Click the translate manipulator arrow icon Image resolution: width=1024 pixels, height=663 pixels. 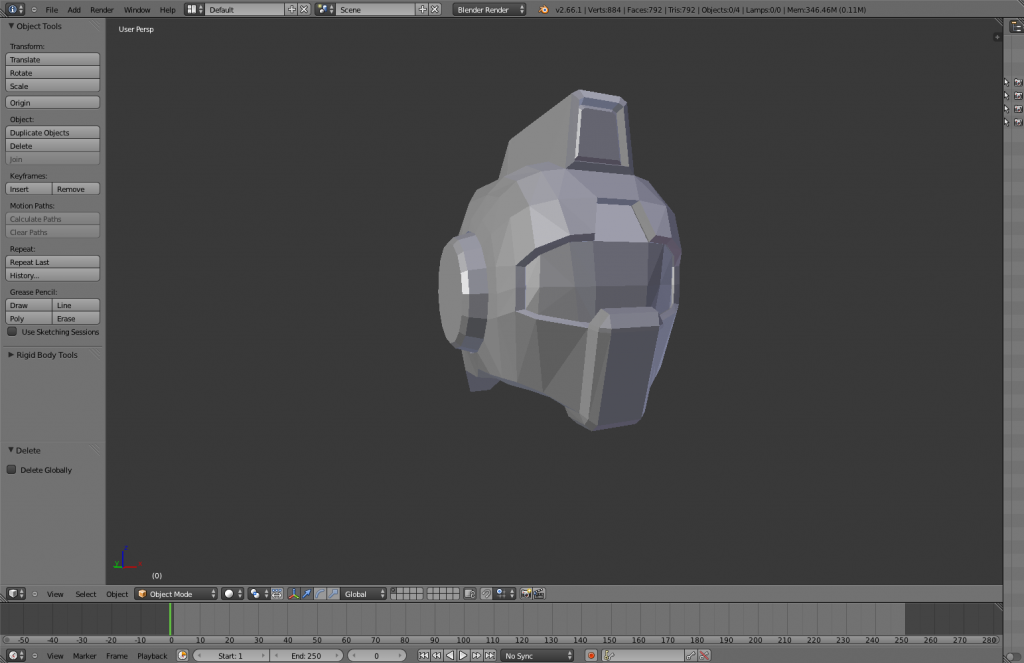pos(307,594)
